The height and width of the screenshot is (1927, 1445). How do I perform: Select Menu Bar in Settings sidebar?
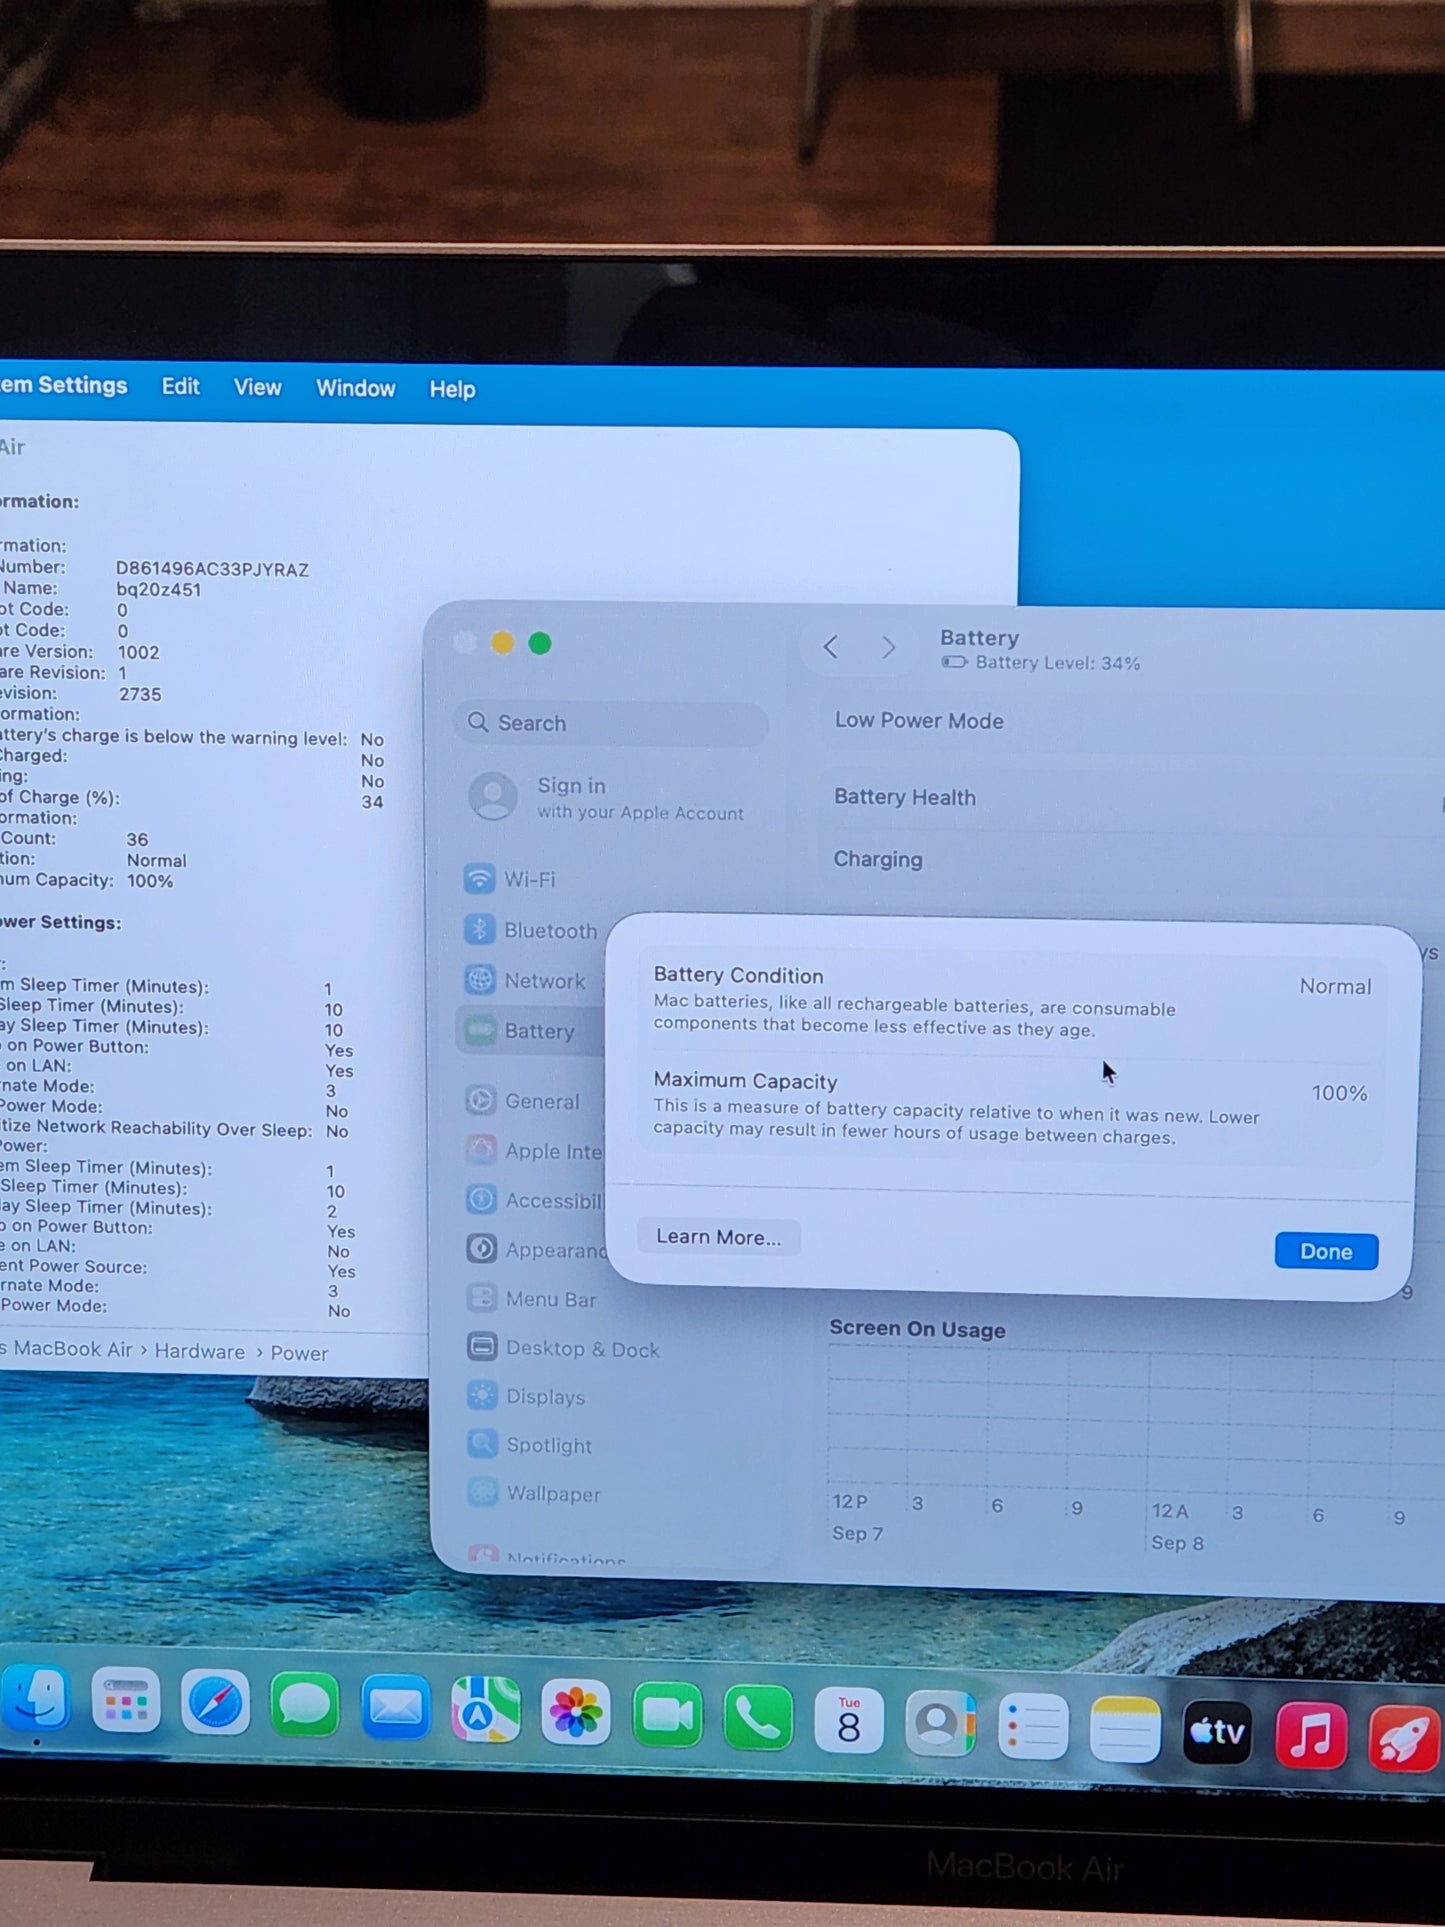pos(532,1299)
